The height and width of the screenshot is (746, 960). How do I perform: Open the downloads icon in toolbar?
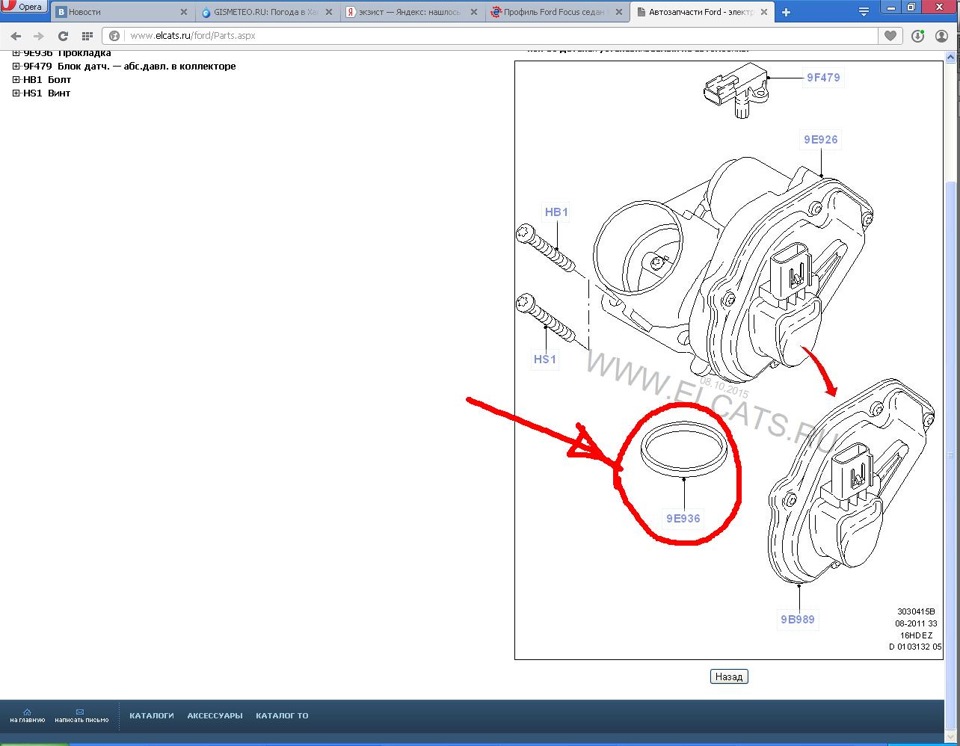point(917,36)
